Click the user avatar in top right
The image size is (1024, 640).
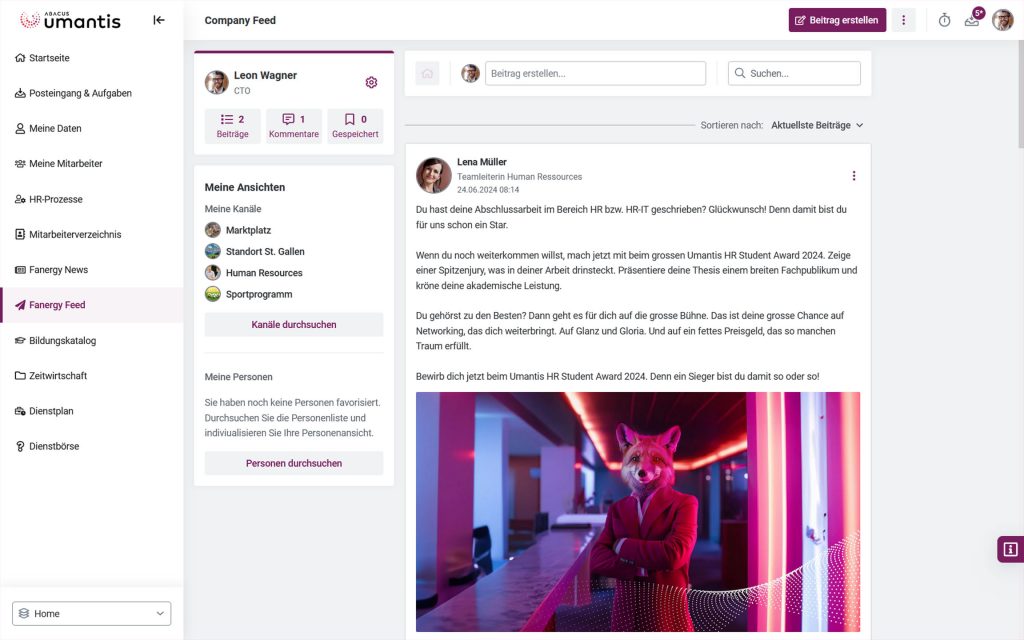tap(1002, 20)
